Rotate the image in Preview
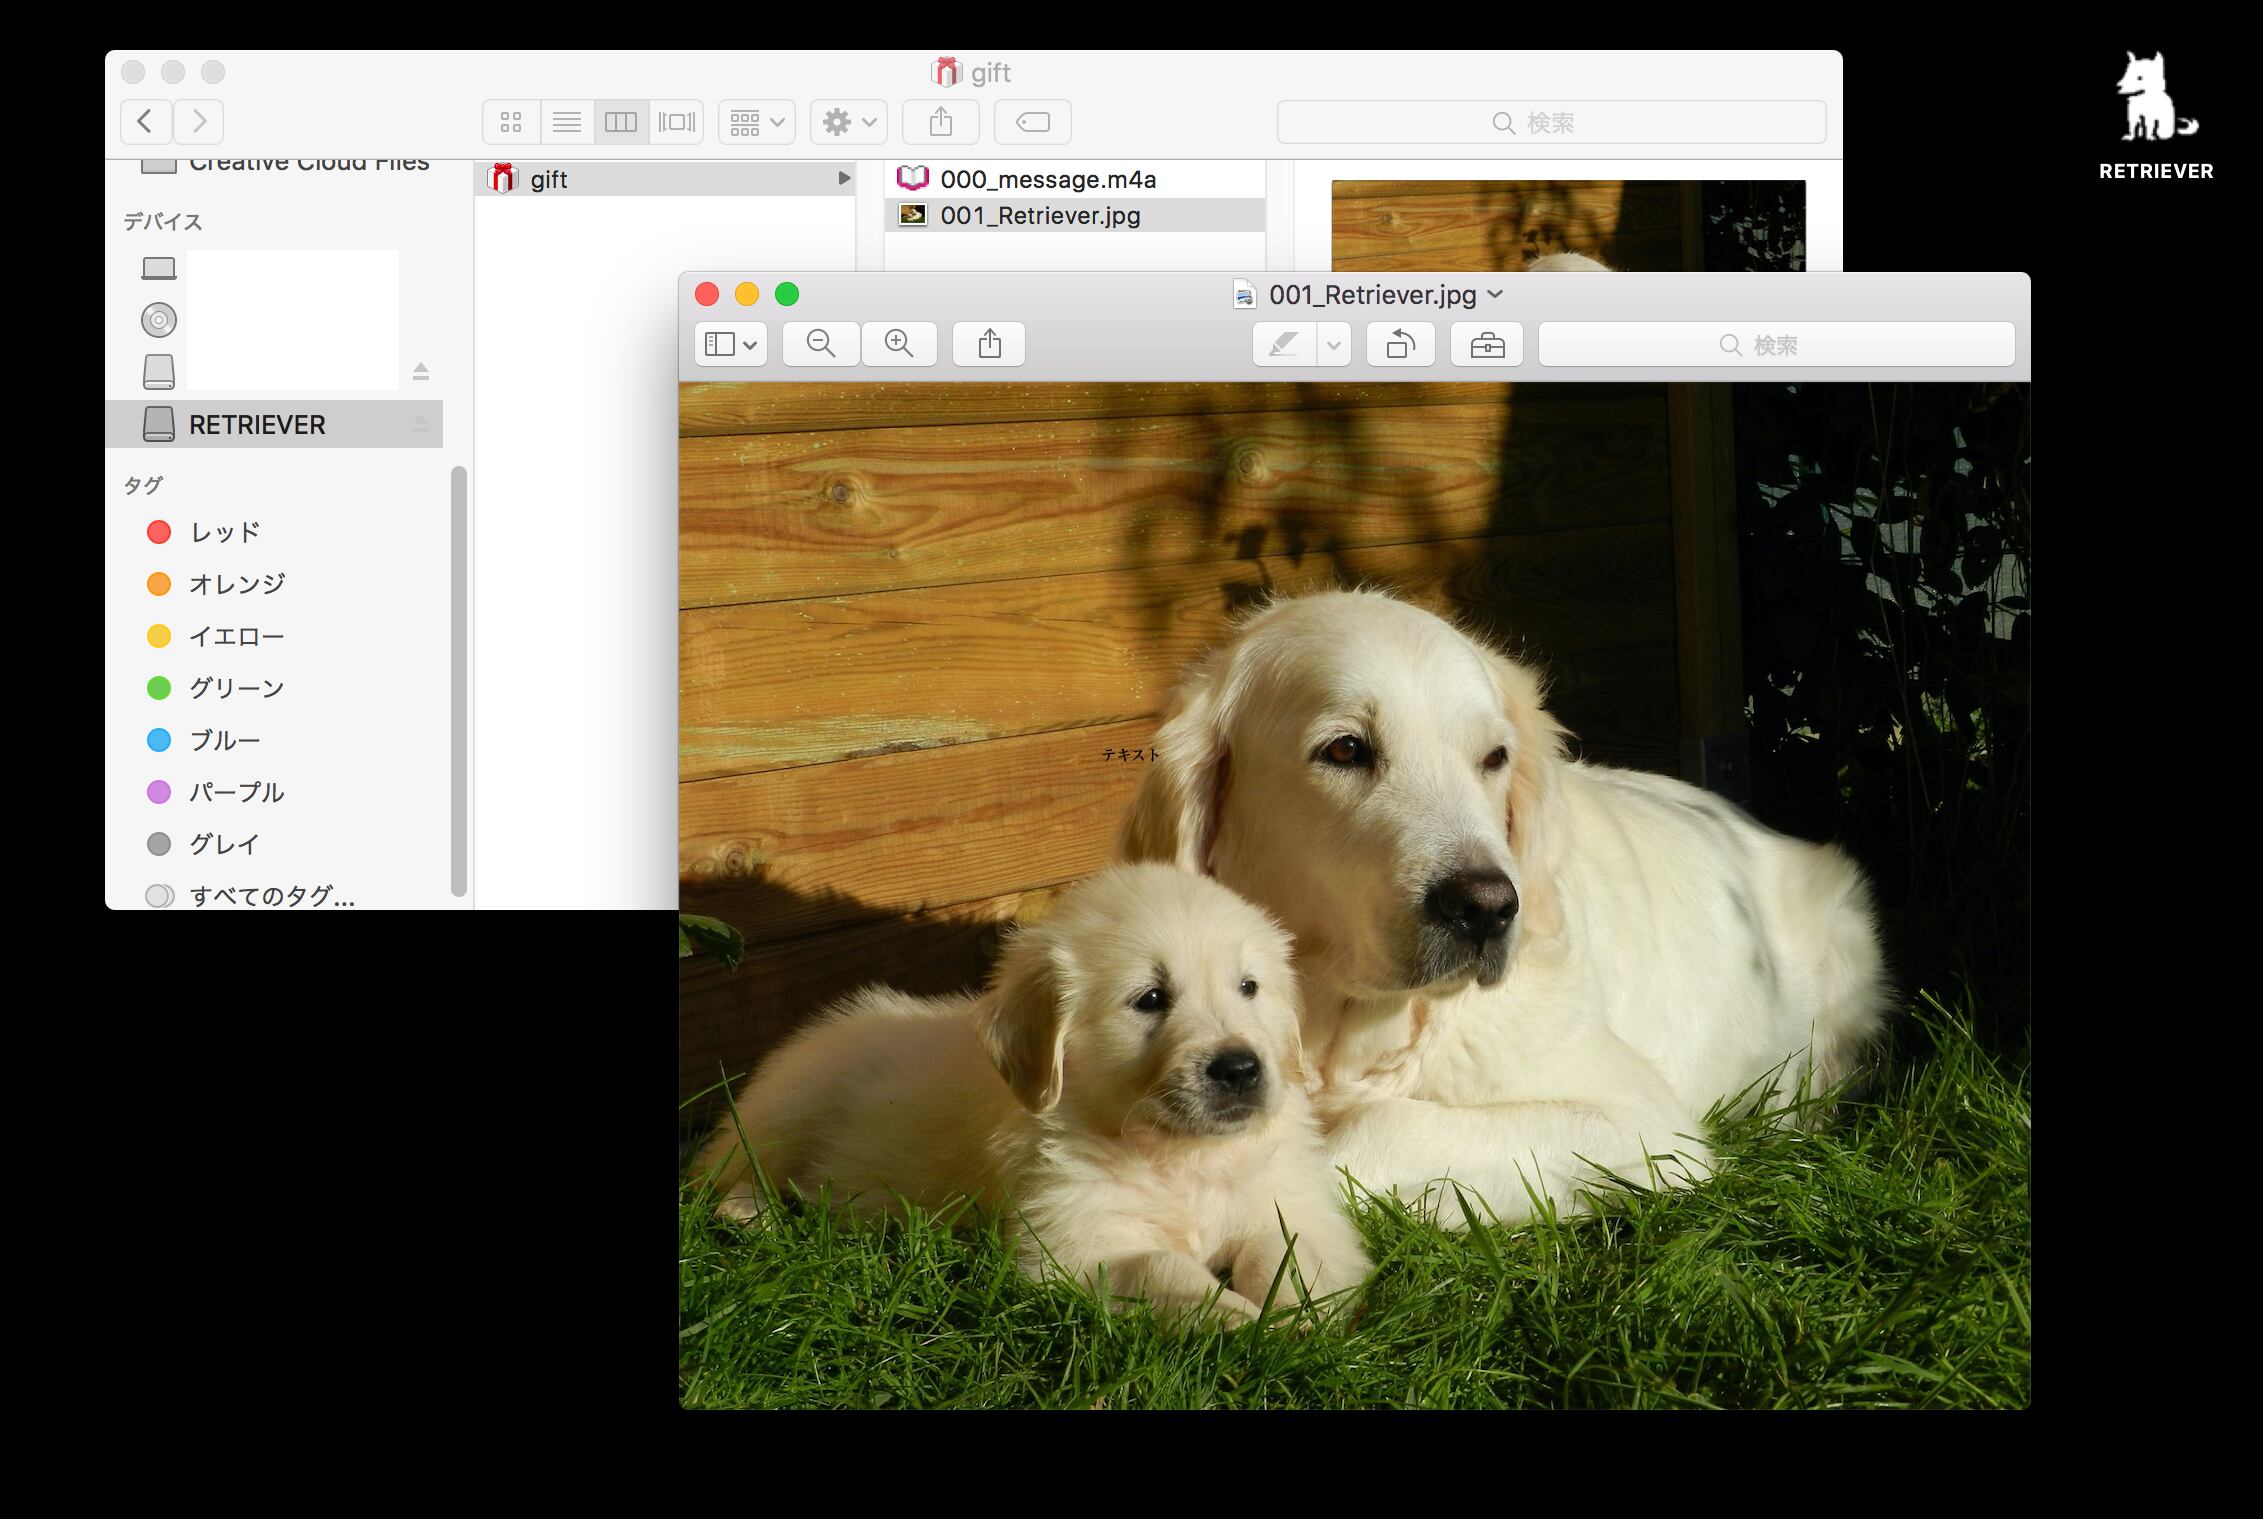This screenshot has width=2263, height=1519. (1401, 344)
